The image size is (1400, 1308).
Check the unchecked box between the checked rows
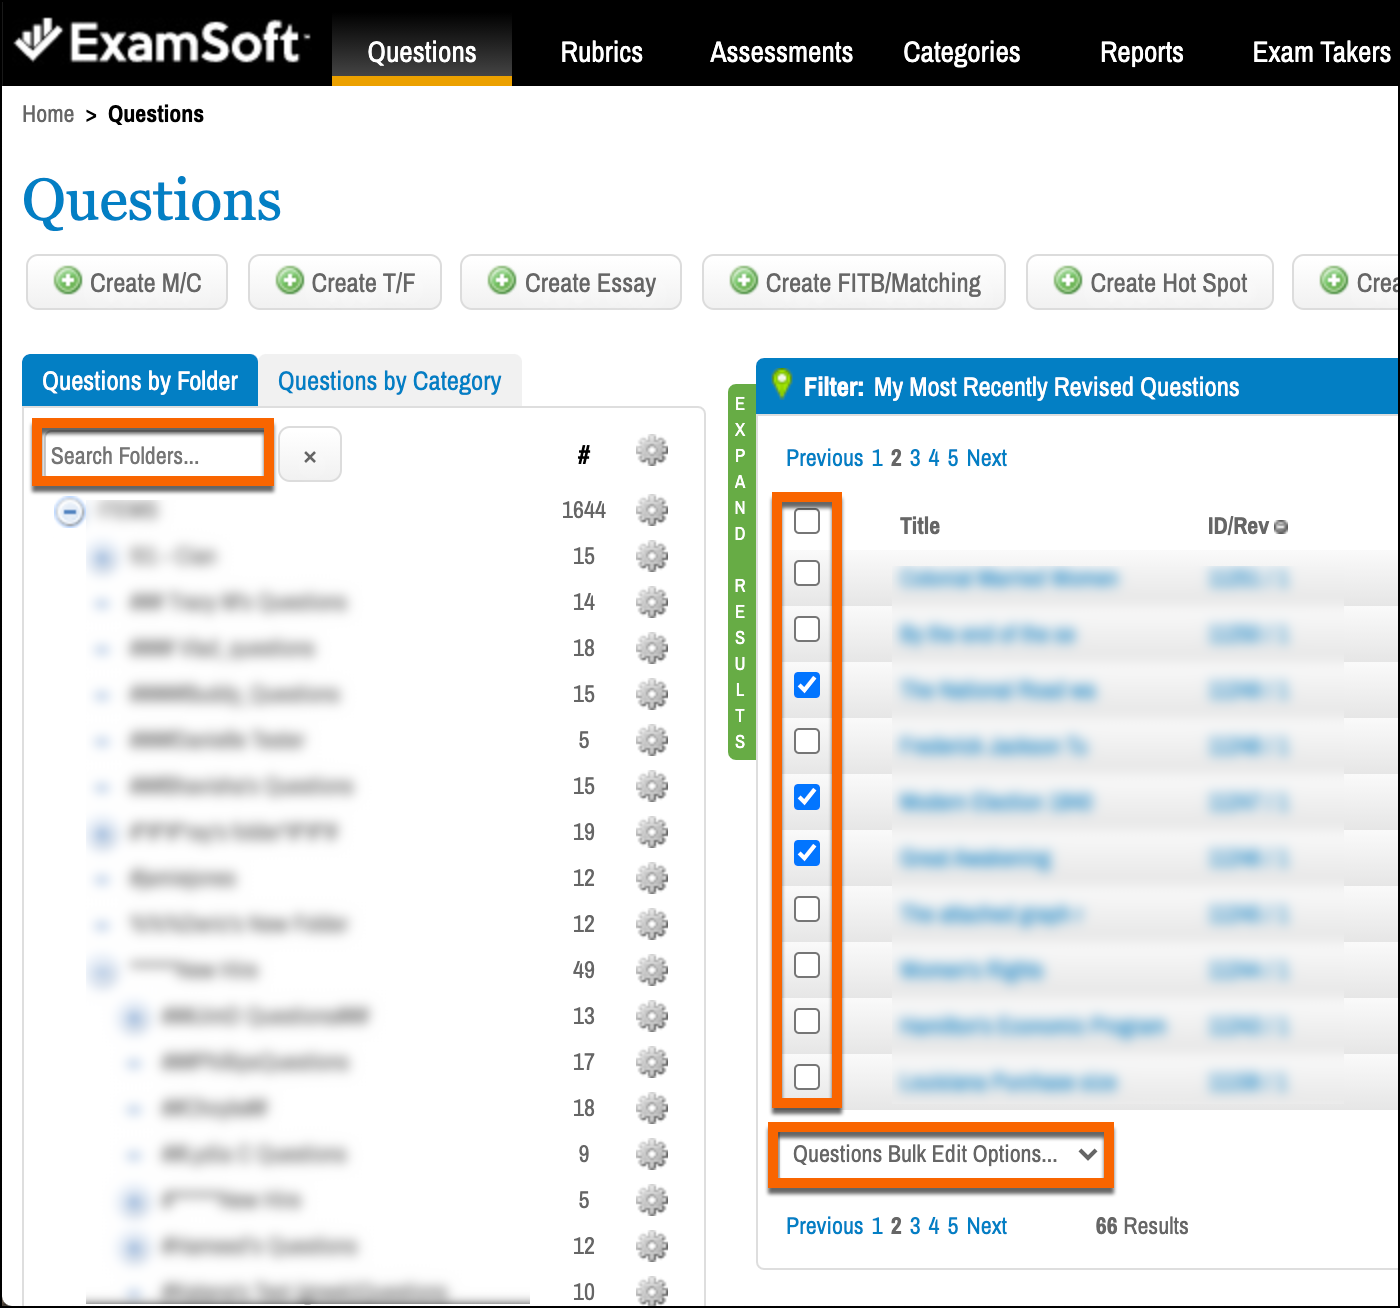click(807, 741)
